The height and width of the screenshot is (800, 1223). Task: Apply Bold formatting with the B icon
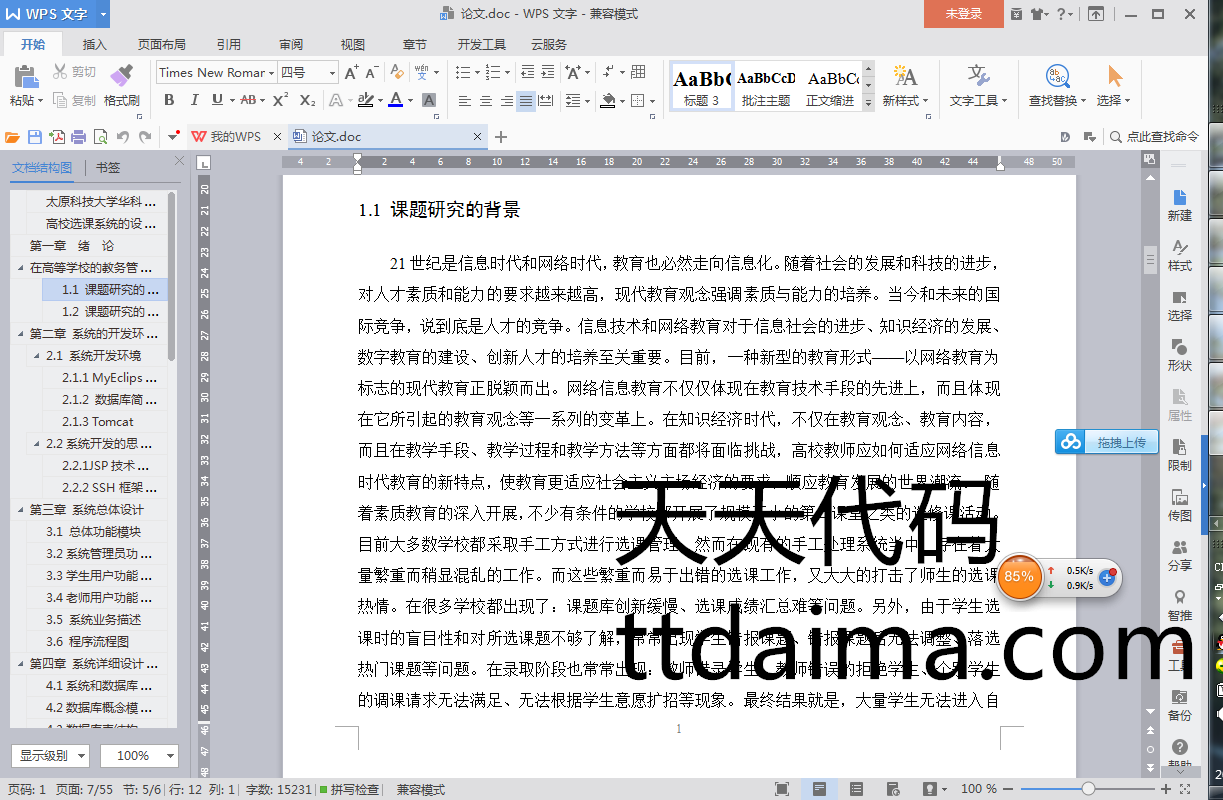169,100
